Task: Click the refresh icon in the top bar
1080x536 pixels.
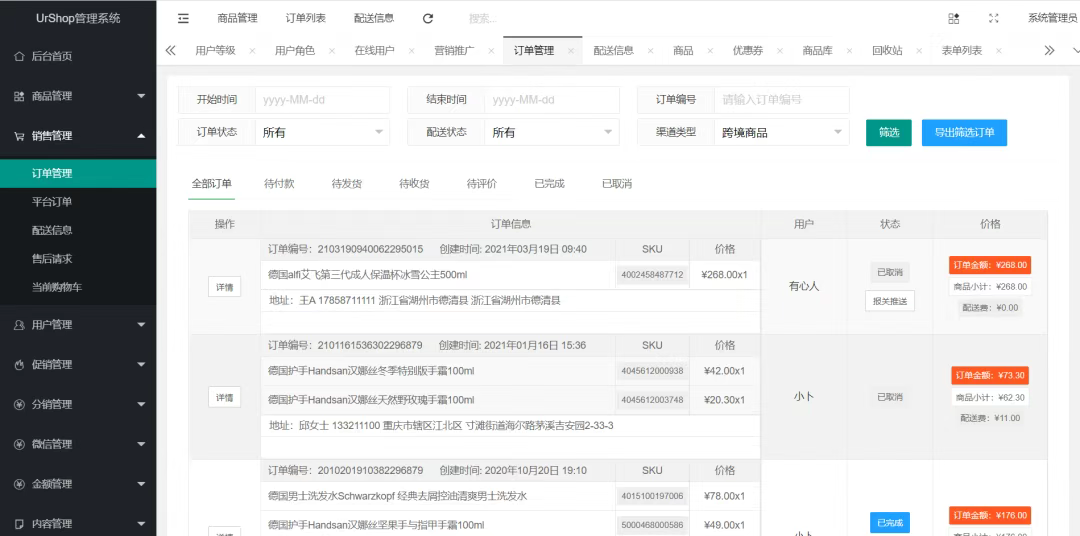Action: (x=428, y=18)
